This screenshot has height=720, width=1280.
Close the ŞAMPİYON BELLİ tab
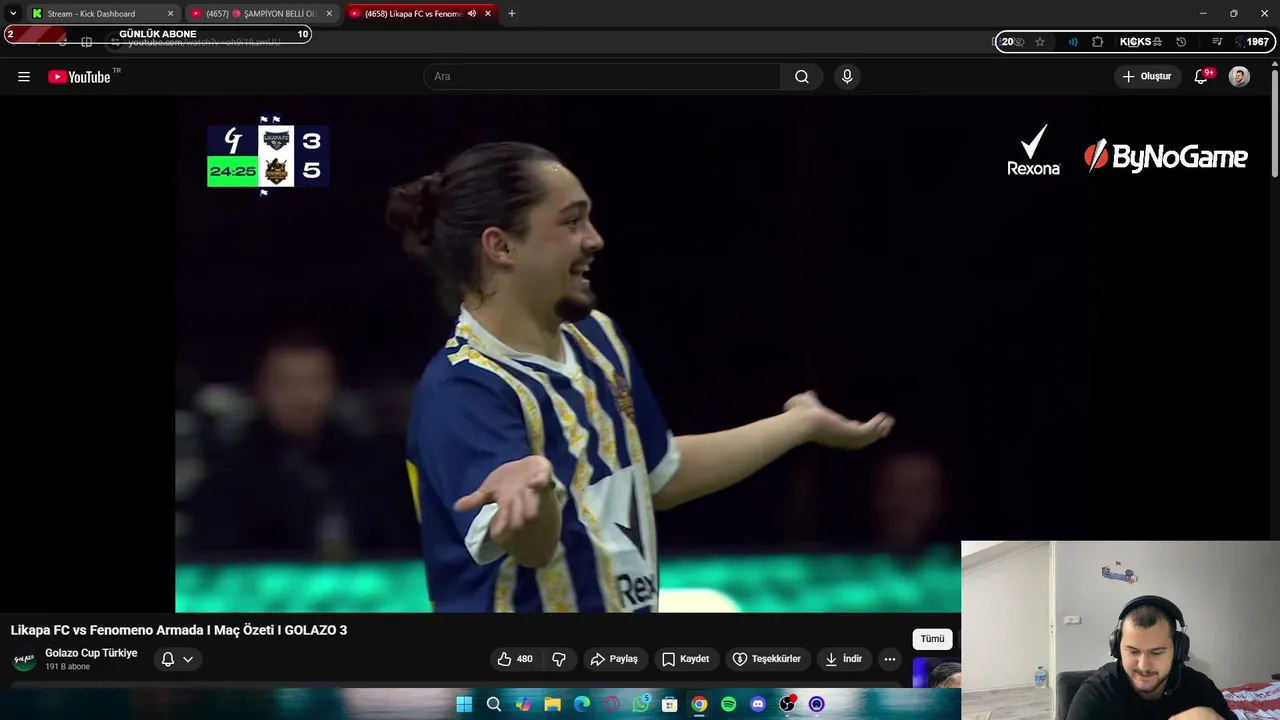[x=329, y=14]
